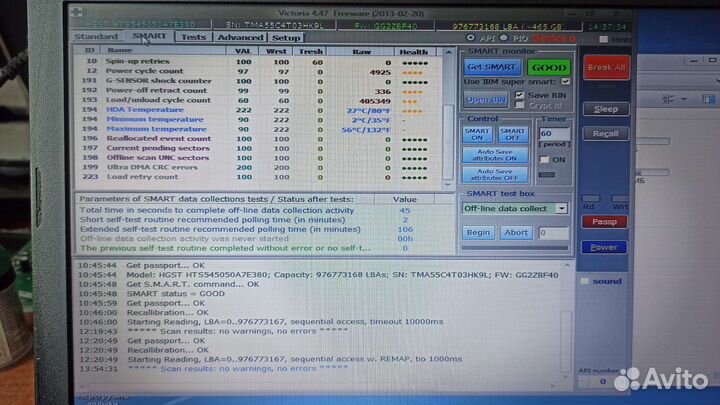This screenshot has width=720, height=405.
Task: Open the Off-line data collect dropdown
Action: [562, 208]
